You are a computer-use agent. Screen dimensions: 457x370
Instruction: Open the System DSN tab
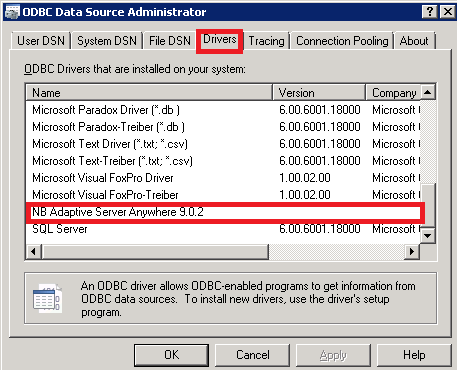[107, 41]
